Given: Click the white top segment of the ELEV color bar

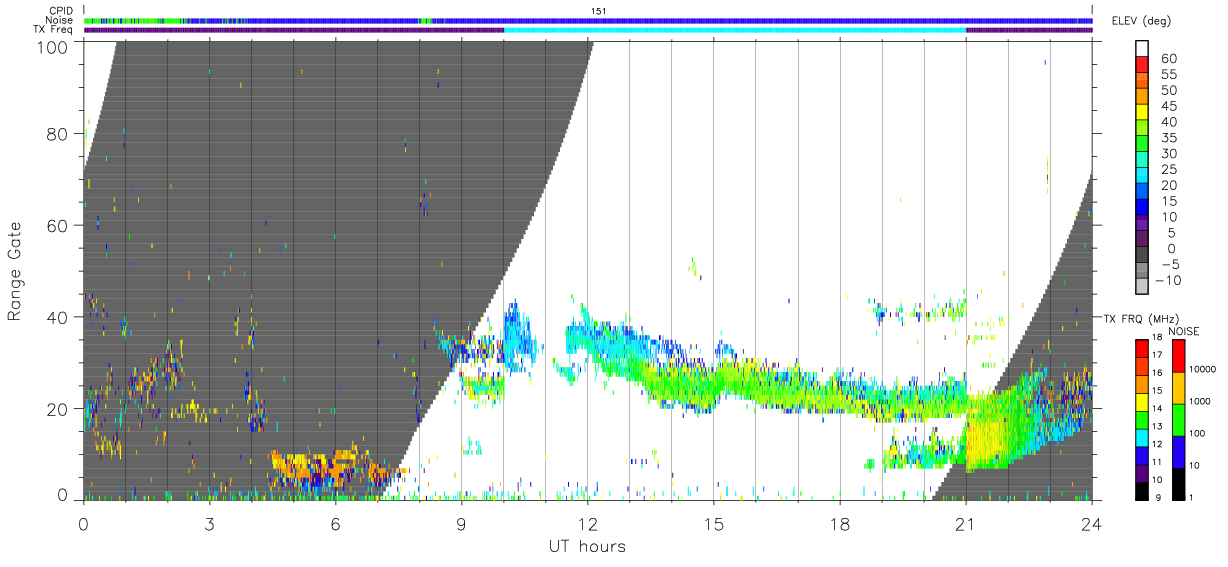Looking at the screenshot, I should point(1142,50).
